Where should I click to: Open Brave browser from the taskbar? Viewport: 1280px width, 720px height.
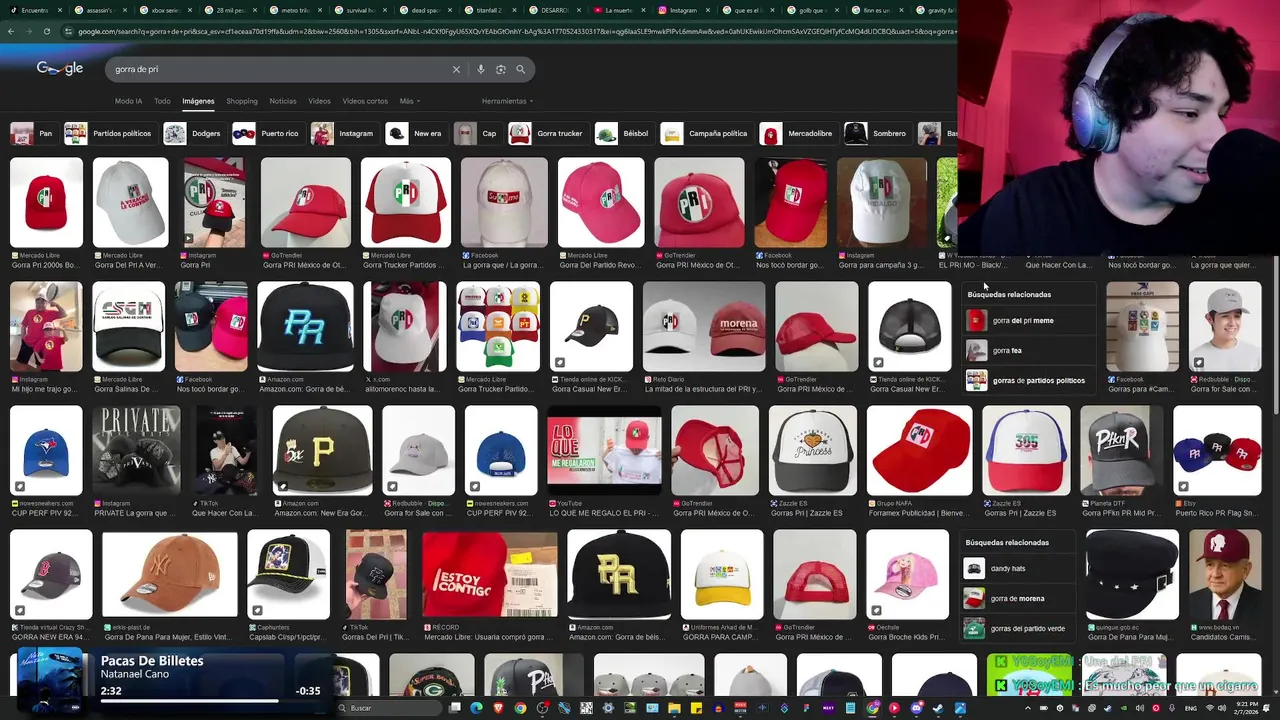tap(499, 708)
